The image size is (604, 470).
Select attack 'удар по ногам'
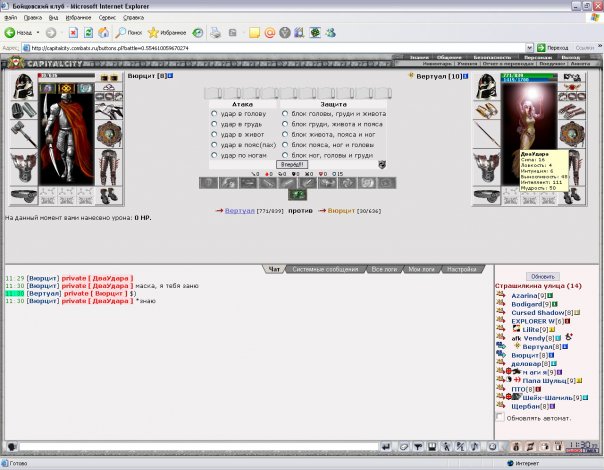pyautogui.click(x=214, y=155)
